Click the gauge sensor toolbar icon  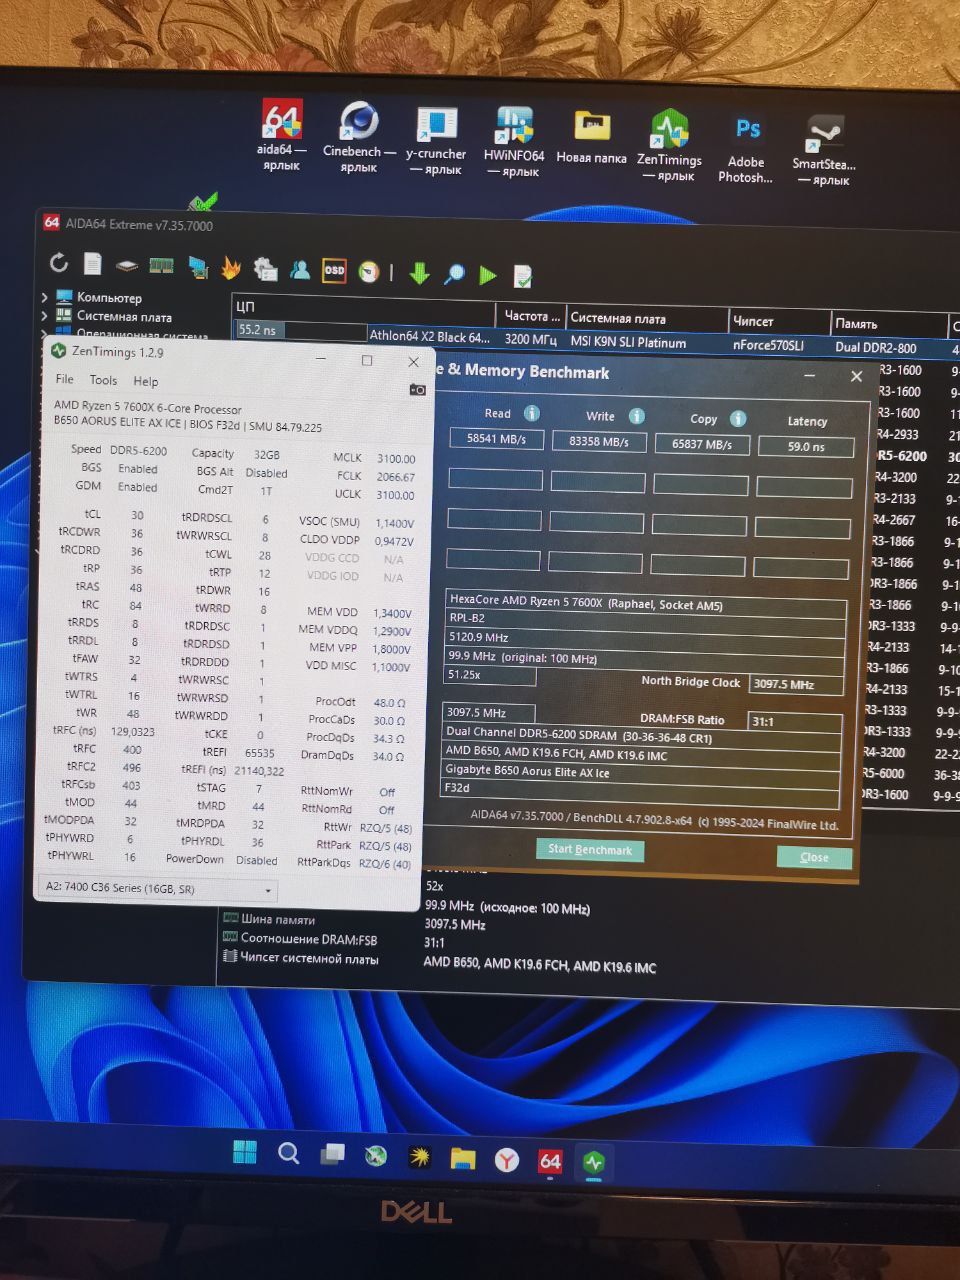[x=369, y=271]
